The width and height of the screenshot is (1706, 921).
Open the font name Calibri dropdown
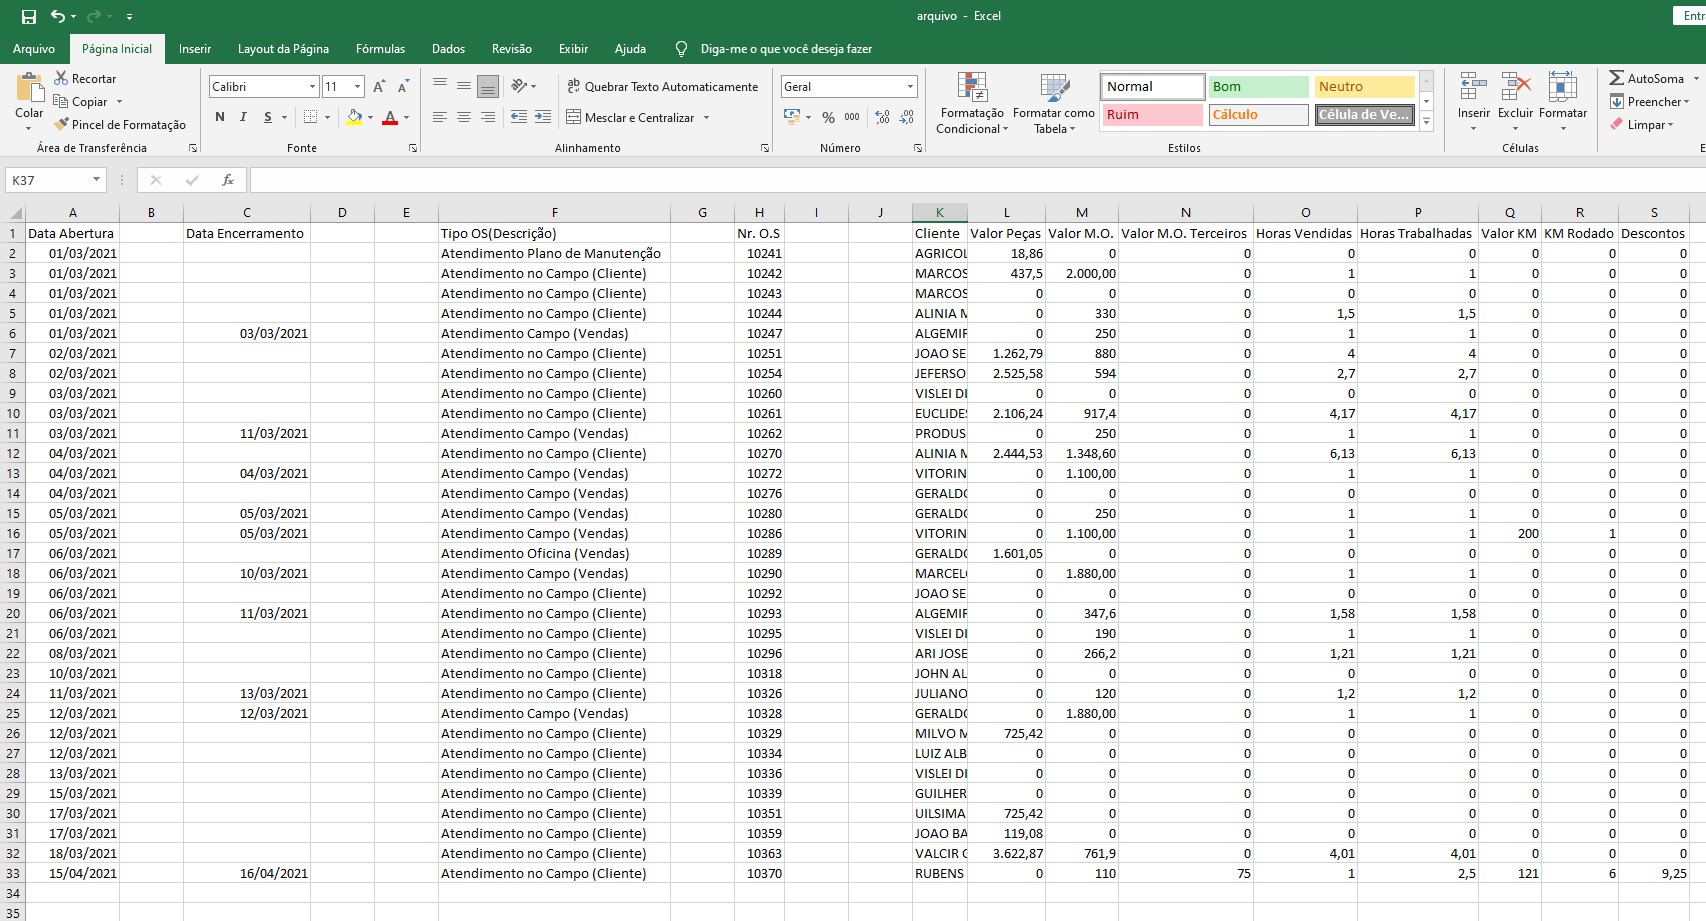[312, 87]
